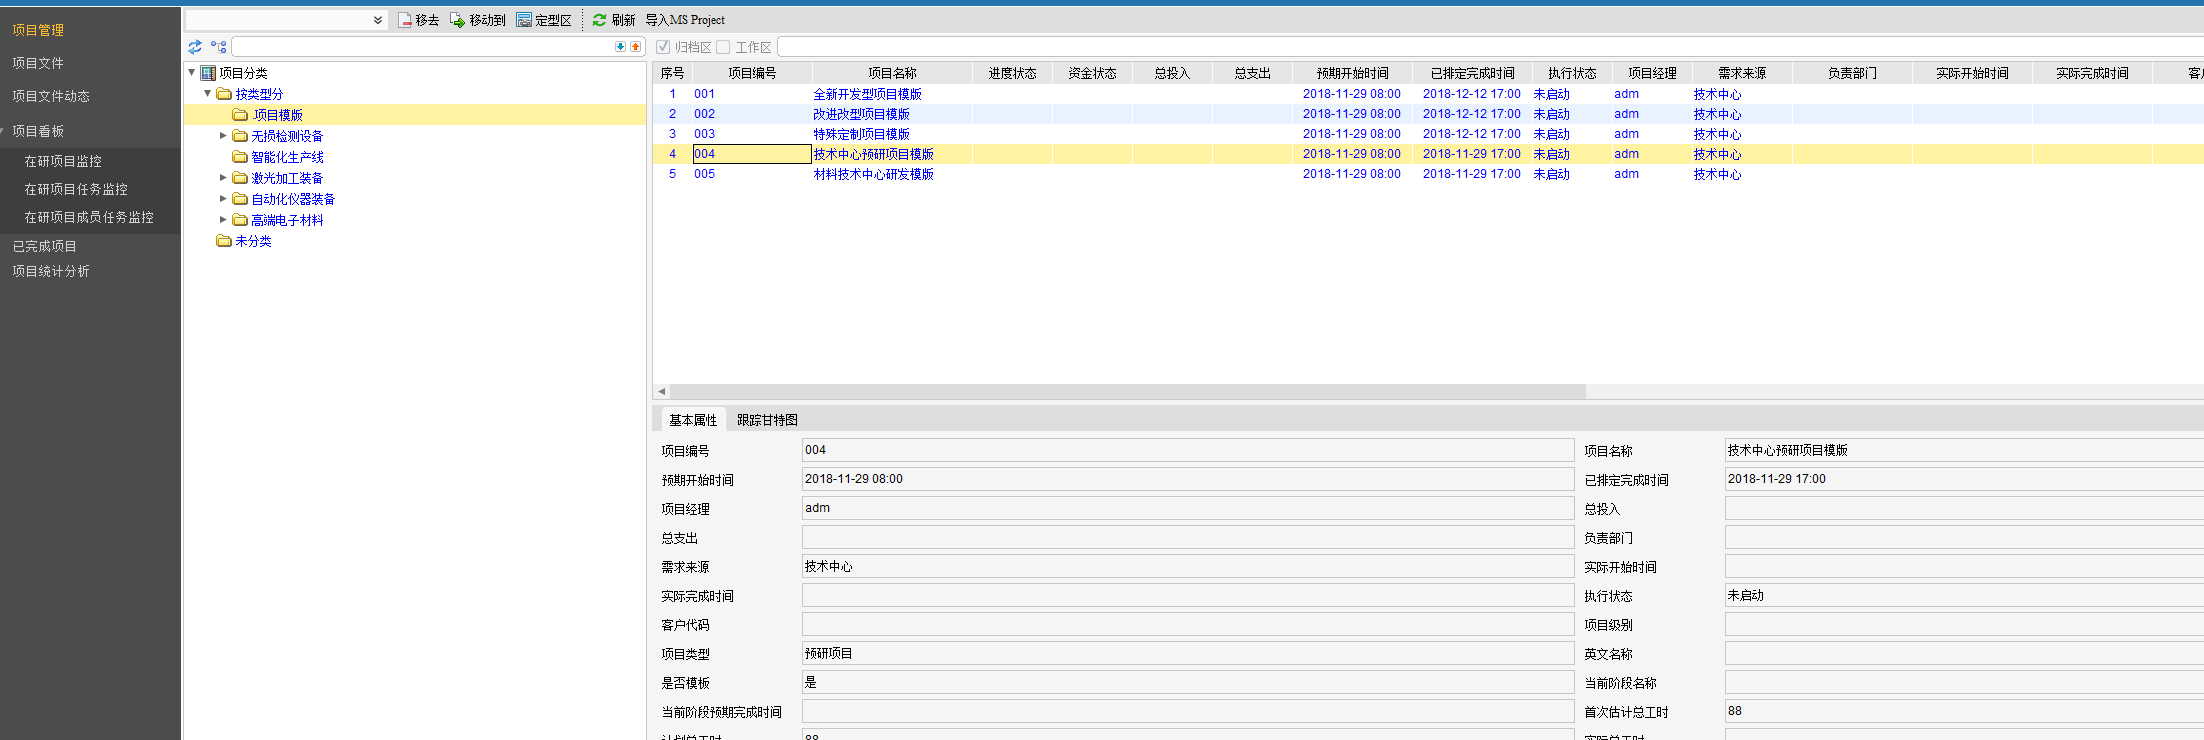Expand the 激光加工装备 tree folder
2204x740 pixels.
pos(223,177)
